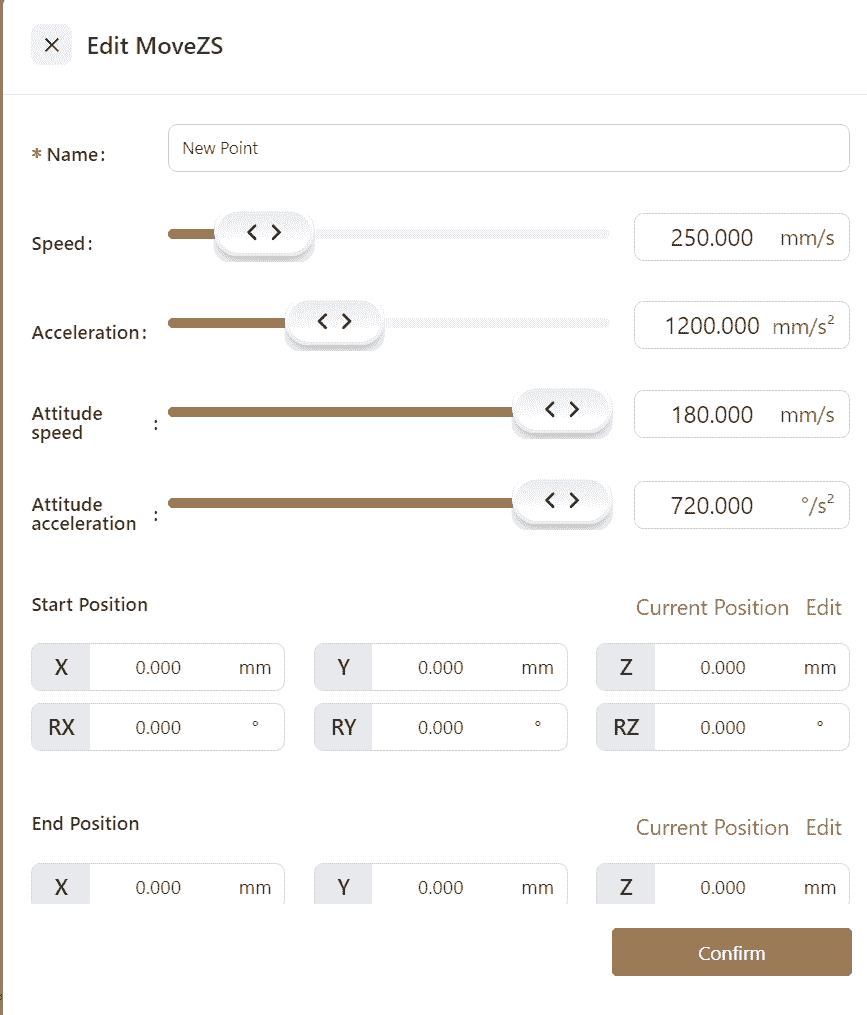Click the Attitude acceleration slider handle
Viewport: 867px width, 1015px height.
click(561, 501)
